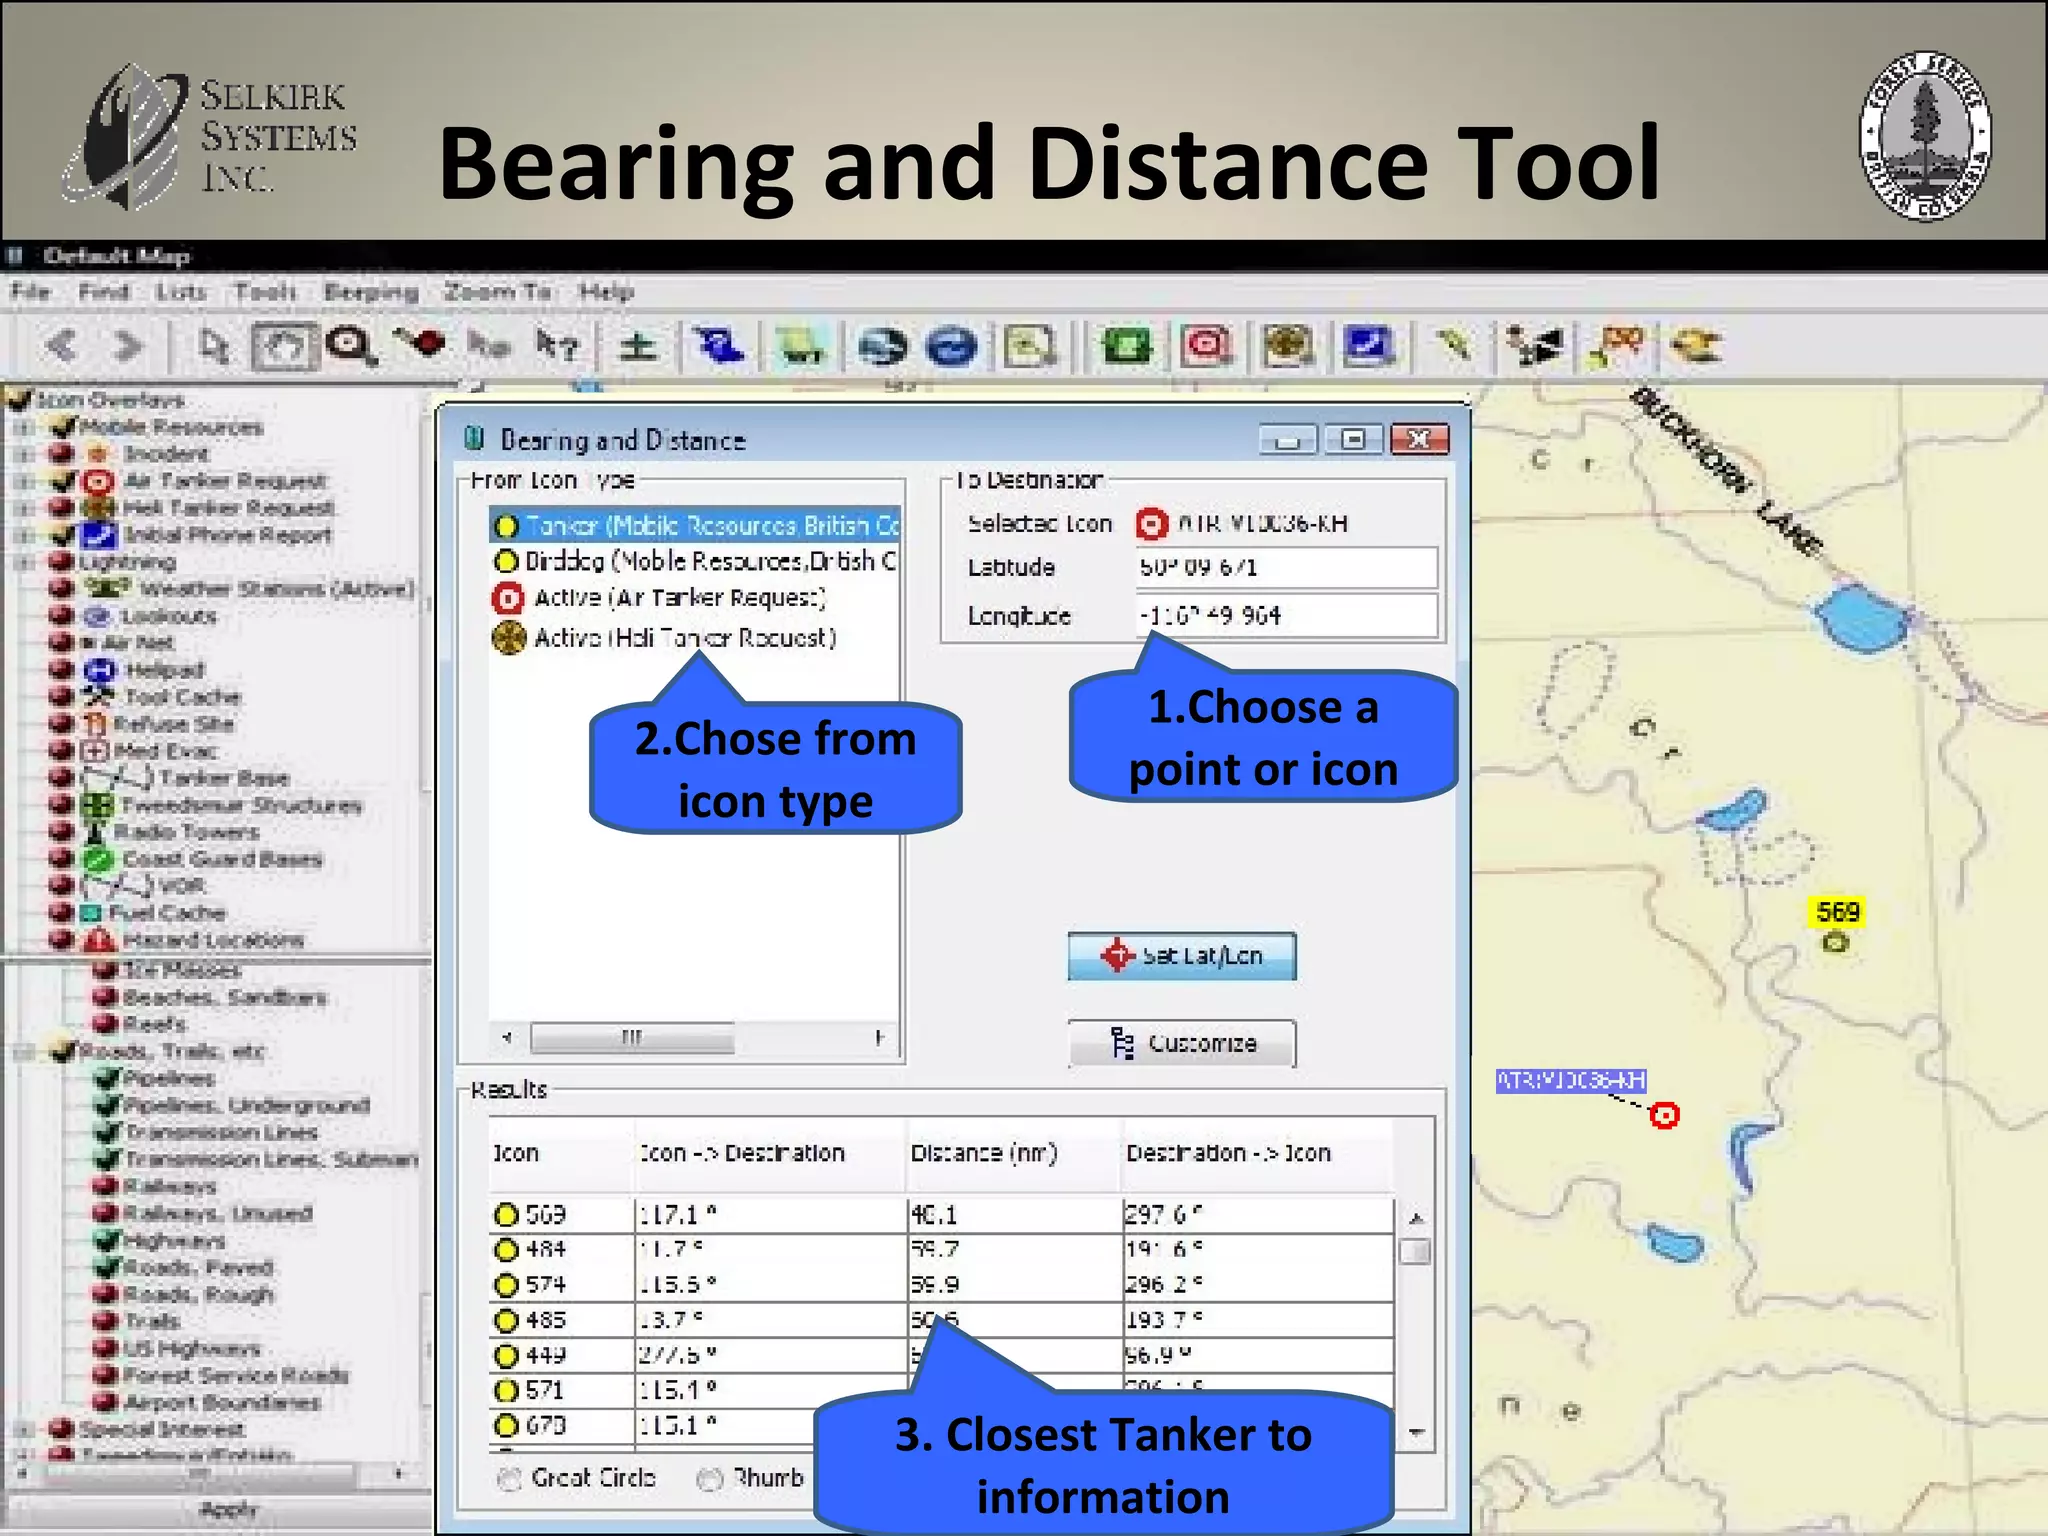
Task: Select the magnifier zoom tool
Action: coord(351,347)
